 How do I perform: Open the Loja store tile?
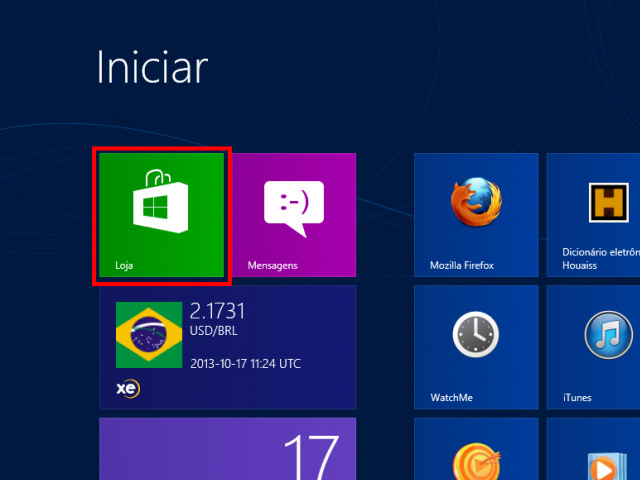[x=162, y=215]
